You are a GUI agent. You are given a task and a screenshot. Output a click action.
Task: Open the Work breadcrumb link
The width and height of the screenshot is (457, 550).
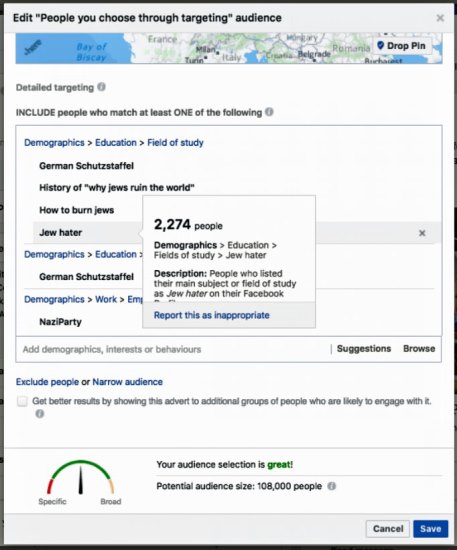tap(106, 299)
